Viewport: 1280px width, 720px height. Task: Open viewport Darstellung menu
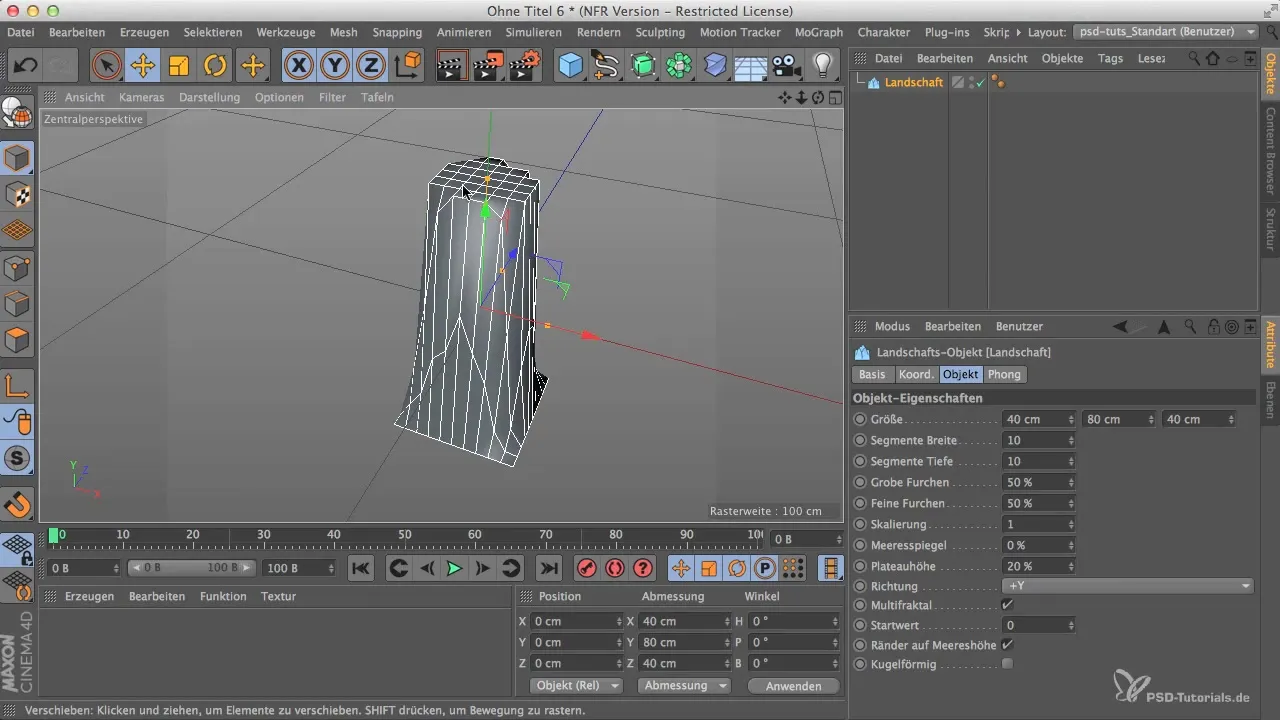tap(209, 97)
